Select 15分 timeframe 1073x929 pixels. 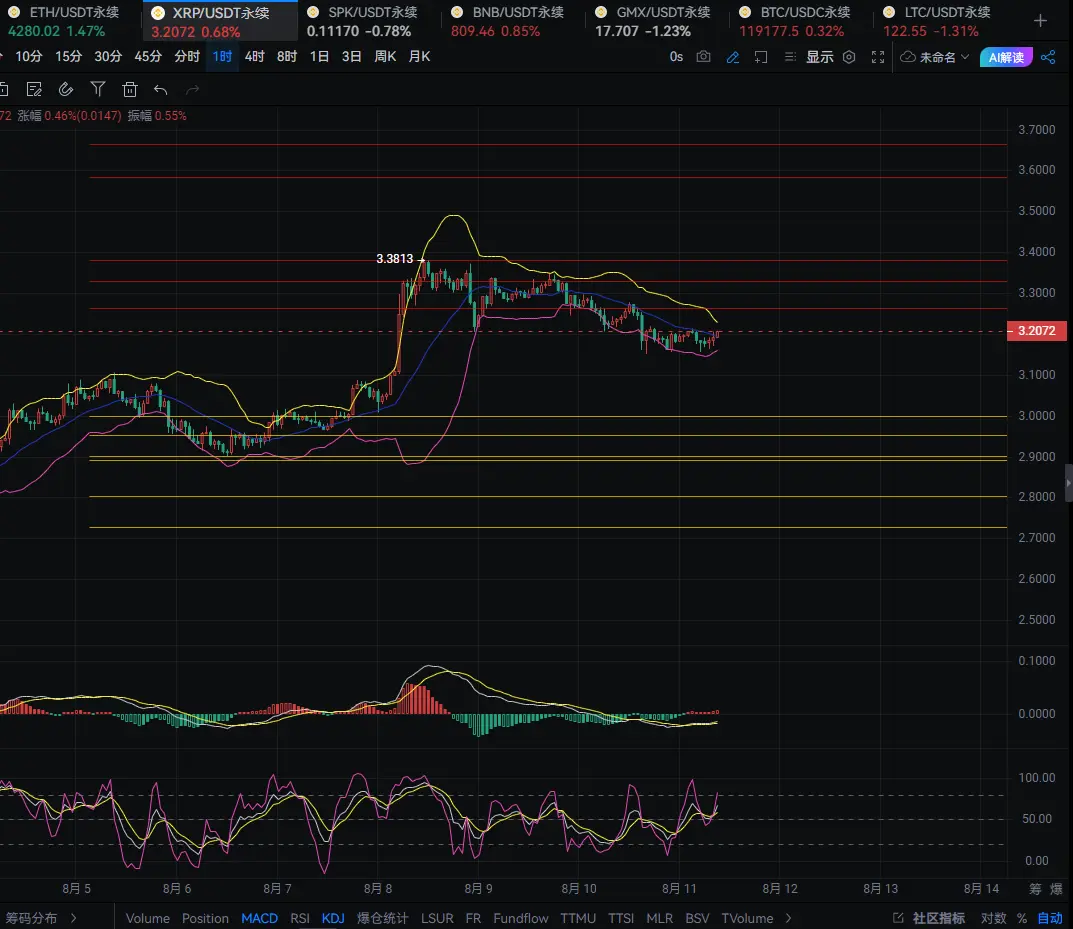point(68,57)
